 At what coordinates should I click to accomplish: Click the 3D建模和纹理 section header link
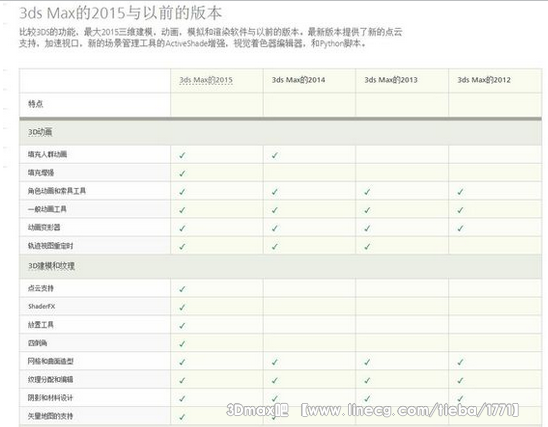(x=51, y=266)
